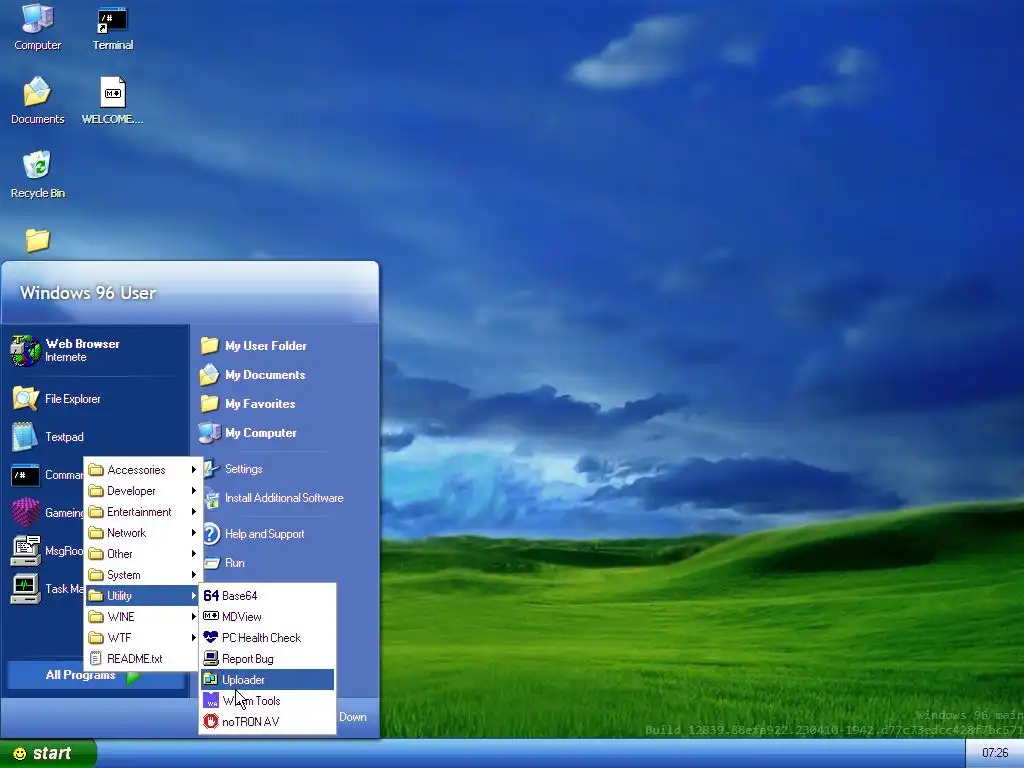The image size is (1024, 768).
Task: Expand the WINE programs folder
Action: click(x=142, y=616)
